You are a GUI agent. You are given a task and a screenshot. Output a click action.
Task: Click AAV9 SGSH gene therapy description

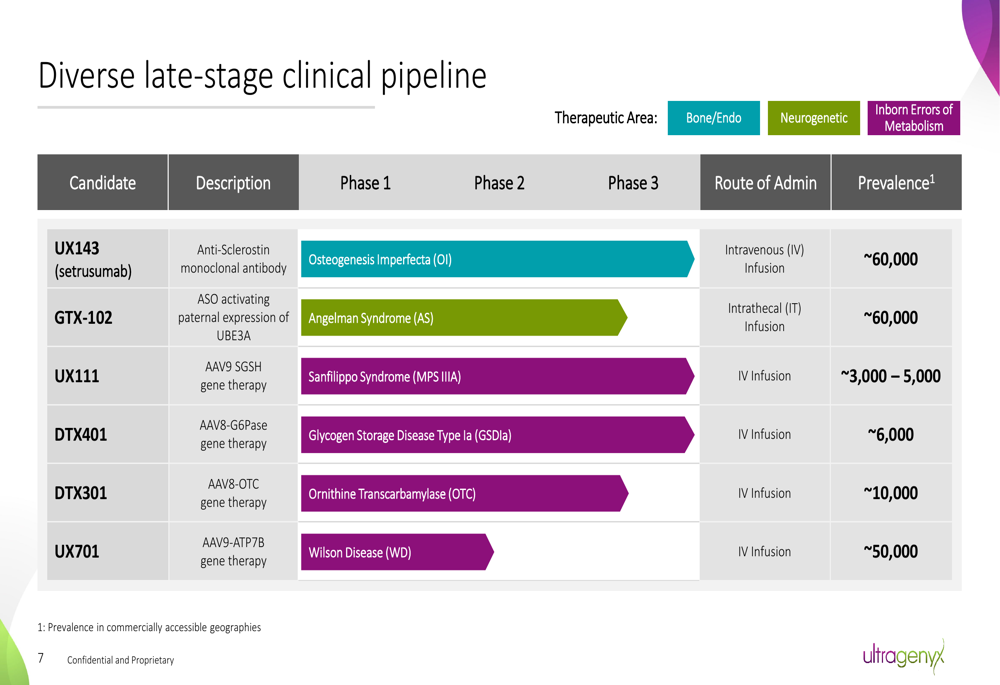(233, 376)
